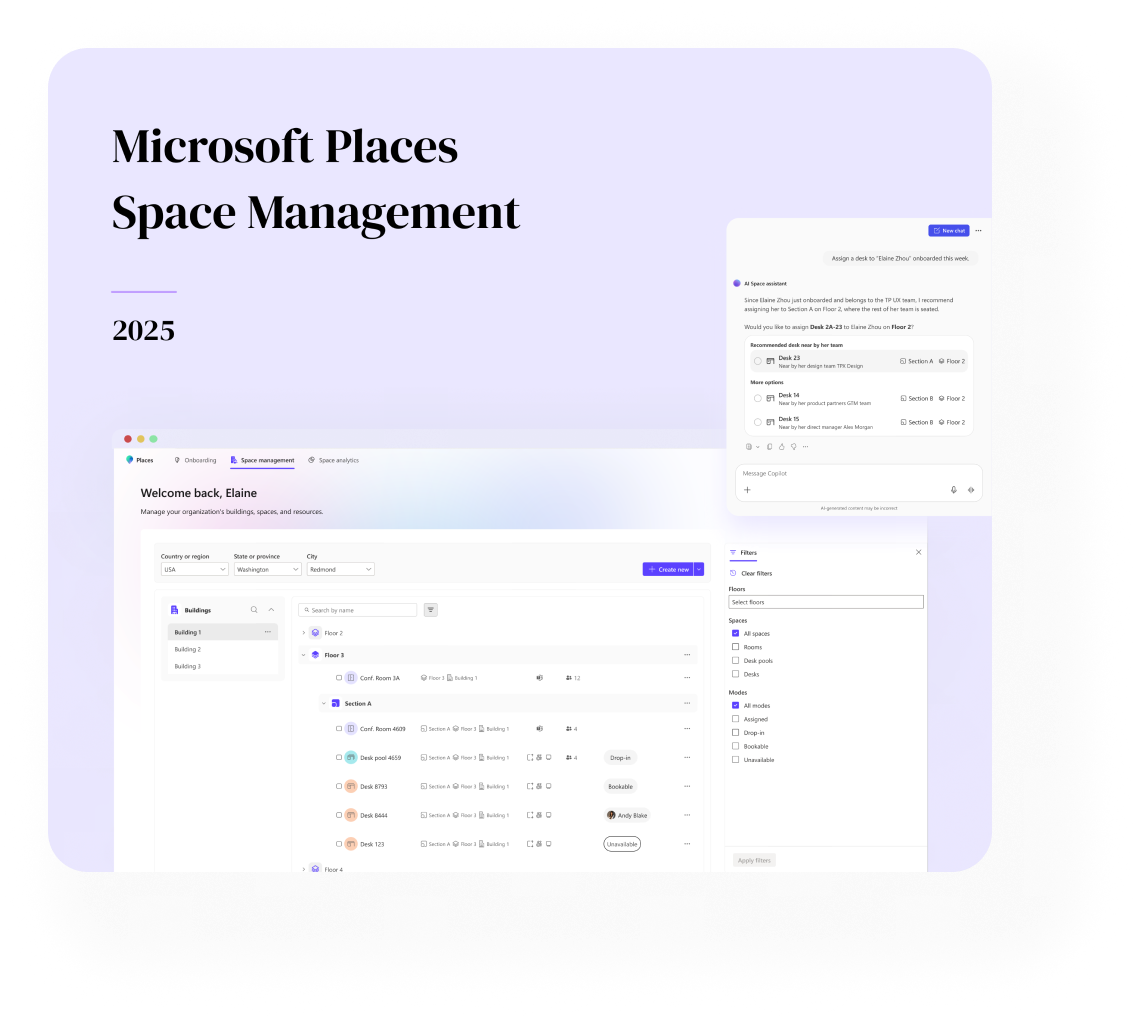Collapse the Floor 3 row
1136x1016 pixels.
click(x=304, y=655)
